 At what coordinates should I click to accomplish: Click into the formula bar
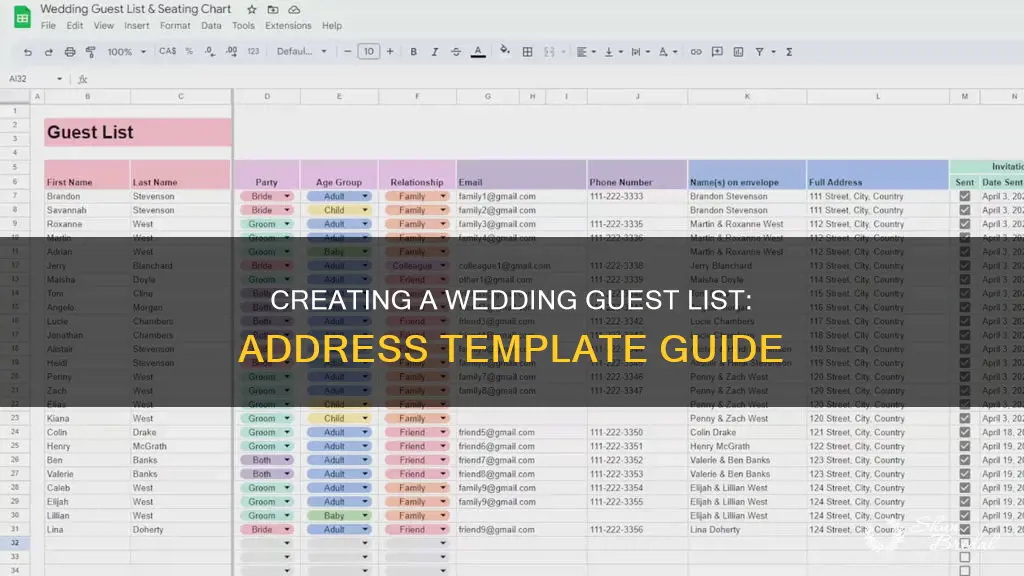tap(555, 79)
